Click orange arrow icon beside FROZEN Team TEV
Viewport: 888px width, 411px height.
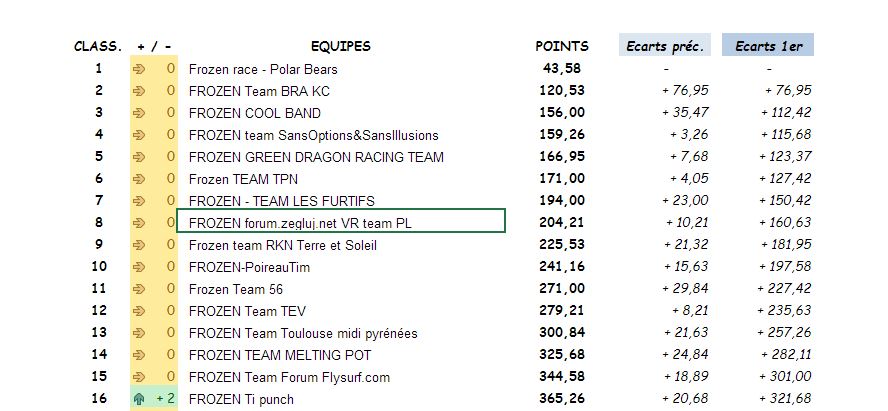(139, 311)
